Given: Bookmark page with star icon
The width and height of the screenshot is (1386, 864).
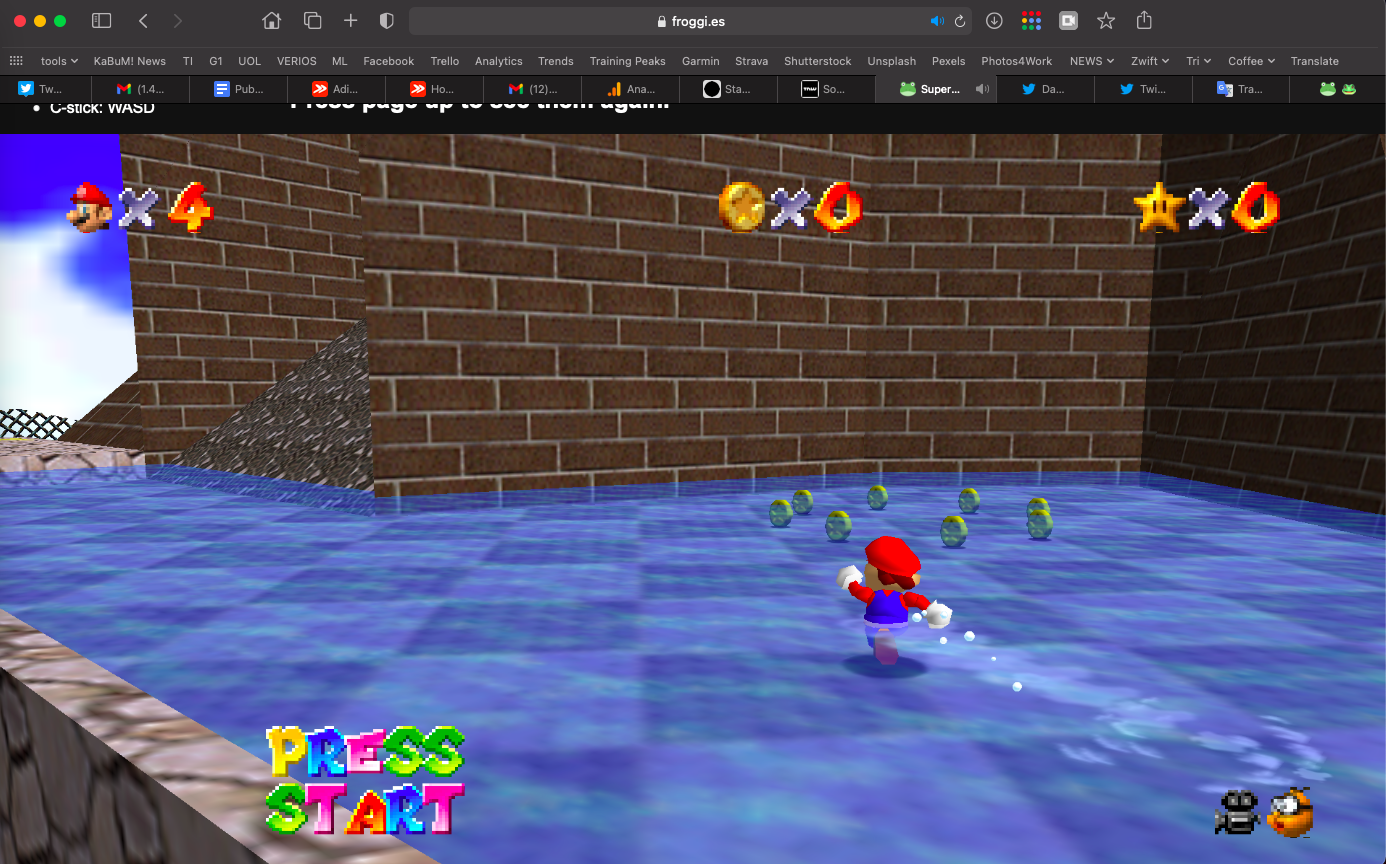Looking at the screenshot, I should (x=1106, y=21).
